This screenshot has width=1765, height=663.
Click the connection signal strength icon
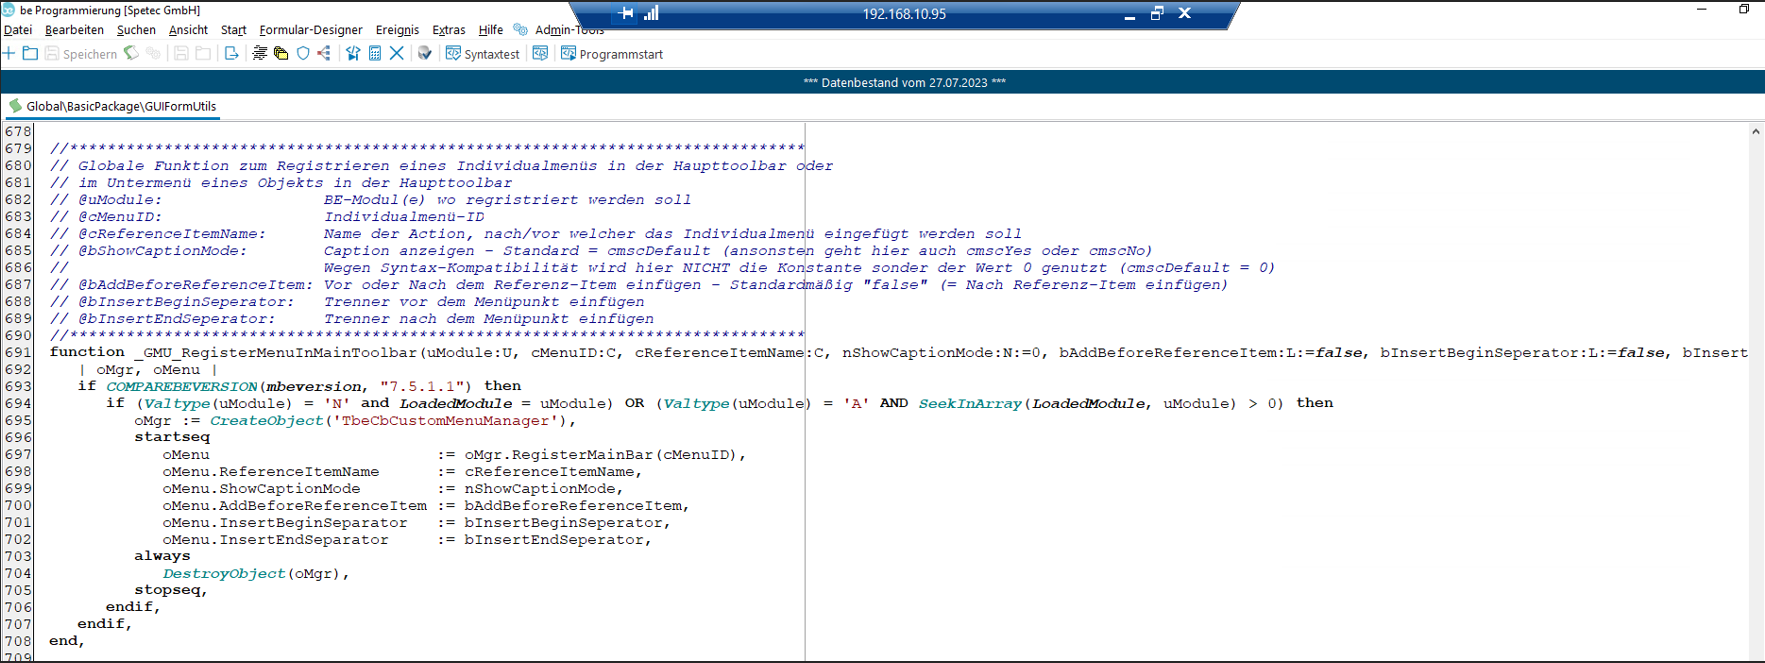[652, 13]
